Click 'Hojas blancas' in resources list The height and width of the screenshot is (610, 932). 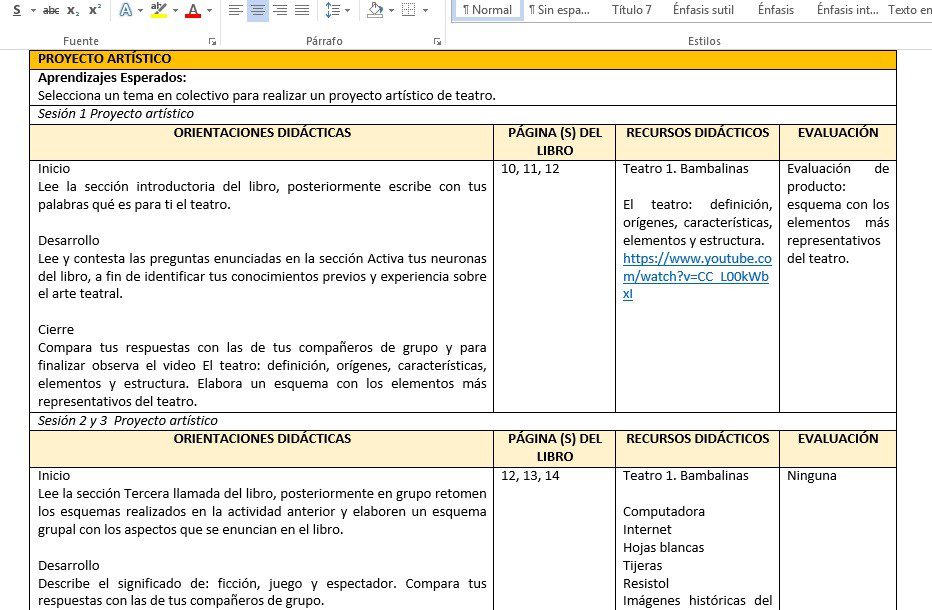pyautogui.click(x=663, y=548)
